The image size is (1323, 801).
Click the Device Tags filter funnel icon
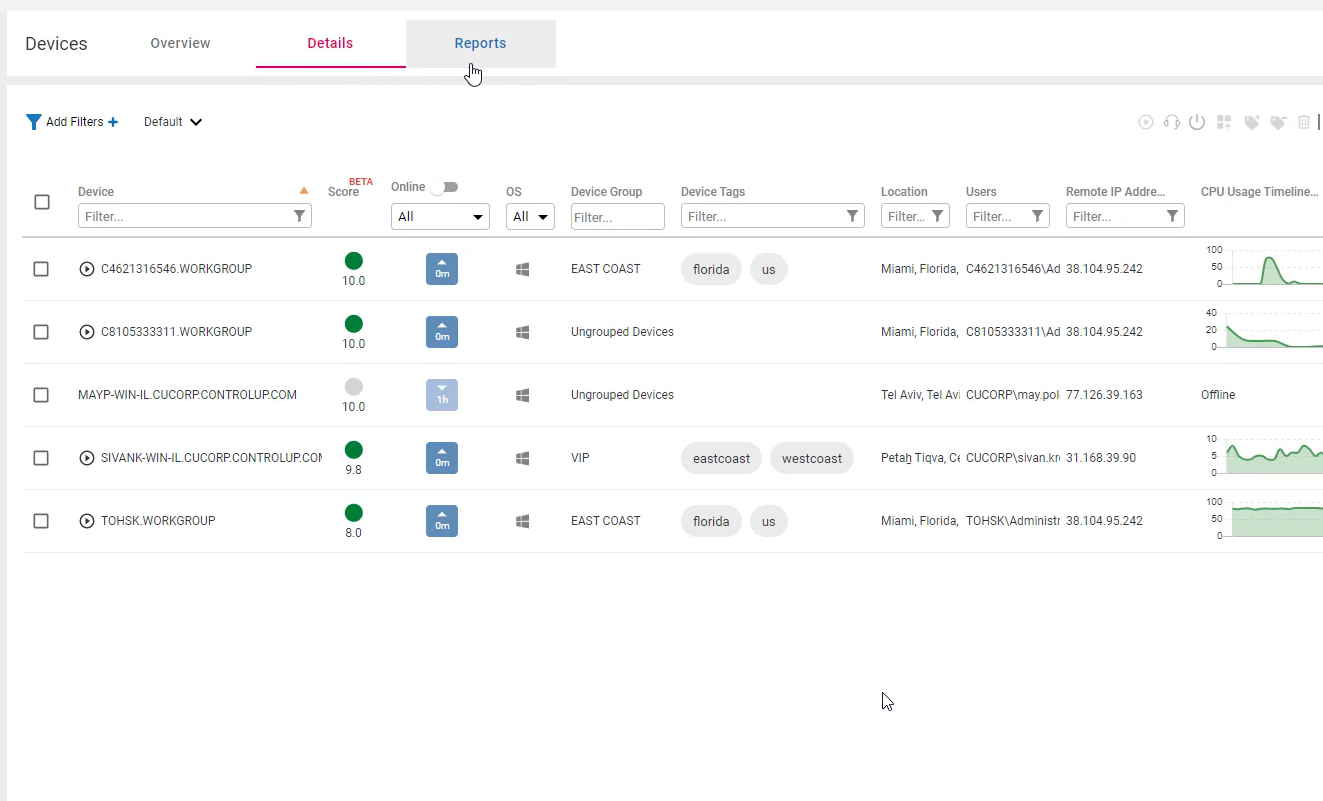[853, 216]
